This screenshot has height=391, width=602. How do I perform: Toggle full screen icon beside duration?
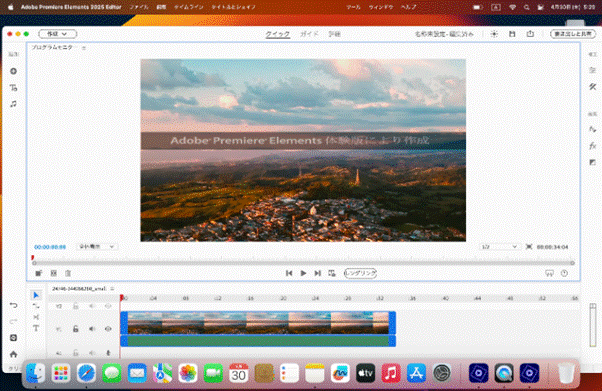(529, 247)
